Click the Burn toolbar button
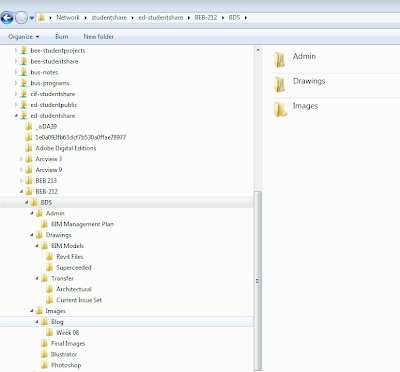Screen dimensions: 400x372 coord(62,37)
